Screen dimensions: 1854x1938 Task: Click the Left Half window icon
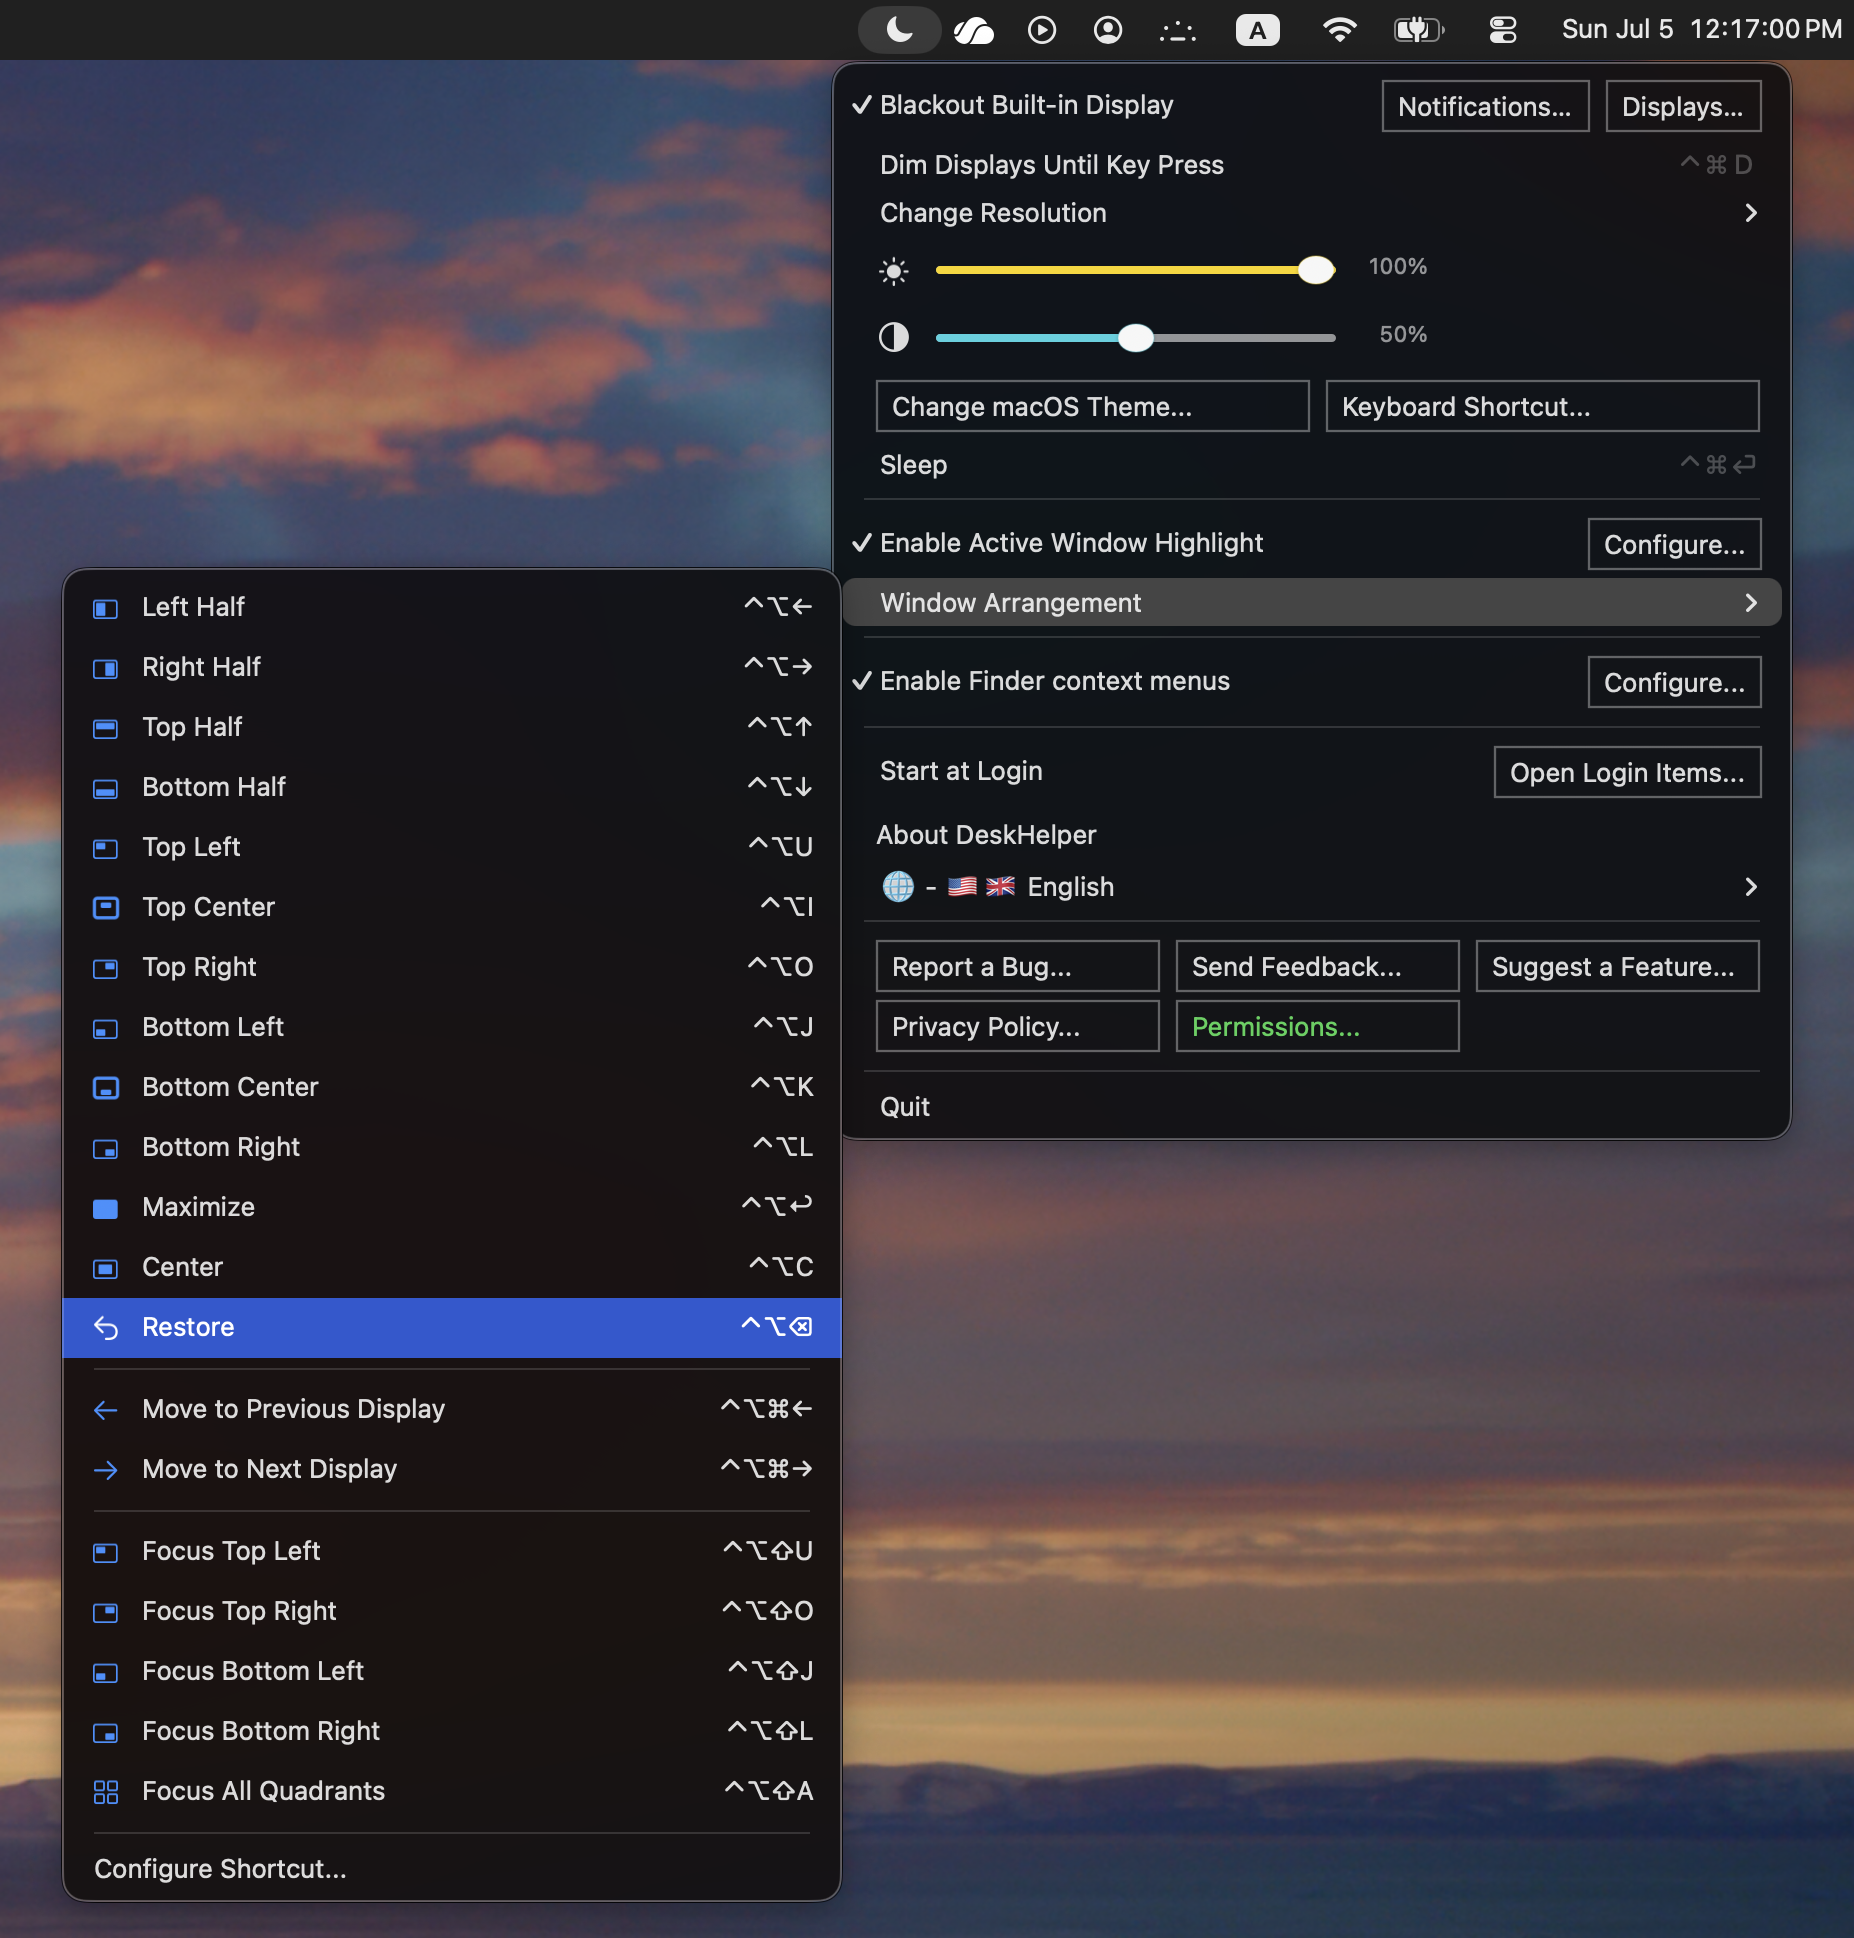coord(105,608)
